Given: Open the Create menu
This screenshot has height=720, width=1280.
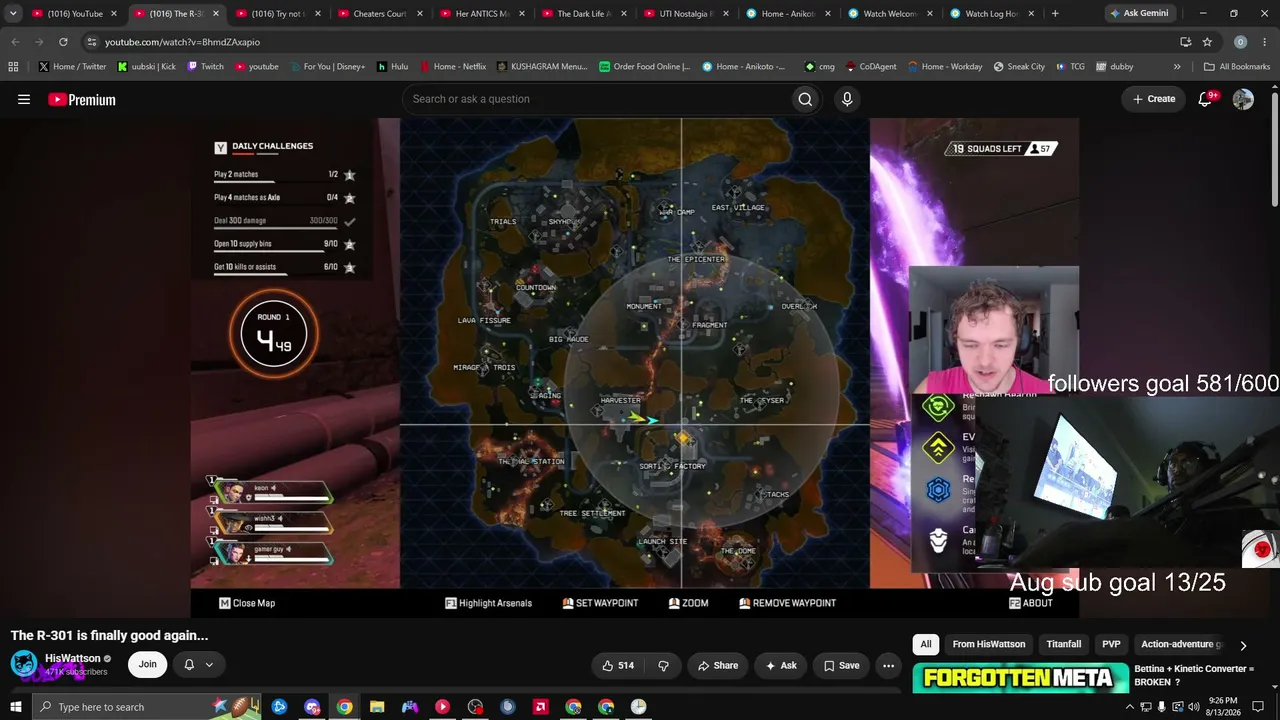Looking at the screenshot, I should tap(1154, 99).
